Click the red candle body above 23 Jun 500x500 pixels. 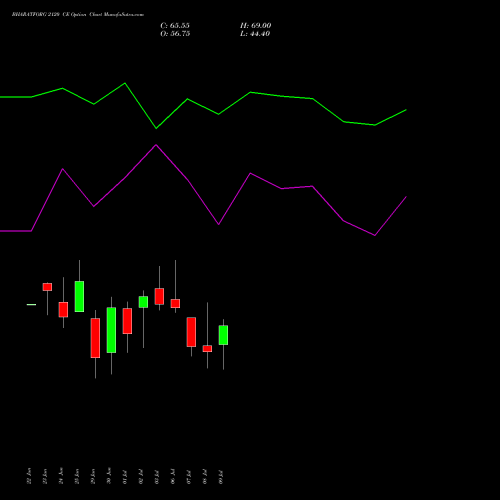point(47,287)
